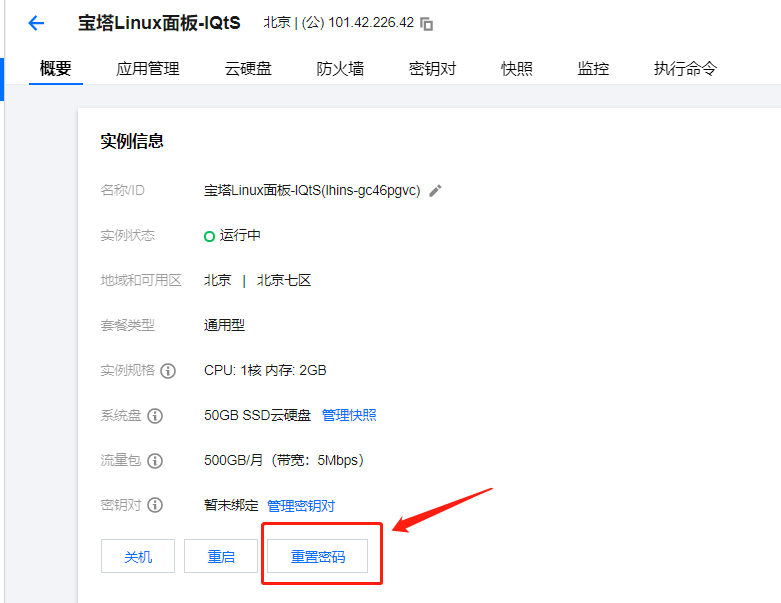
Task: Click the 实例信息 heading
Action: tap(132, 141)
